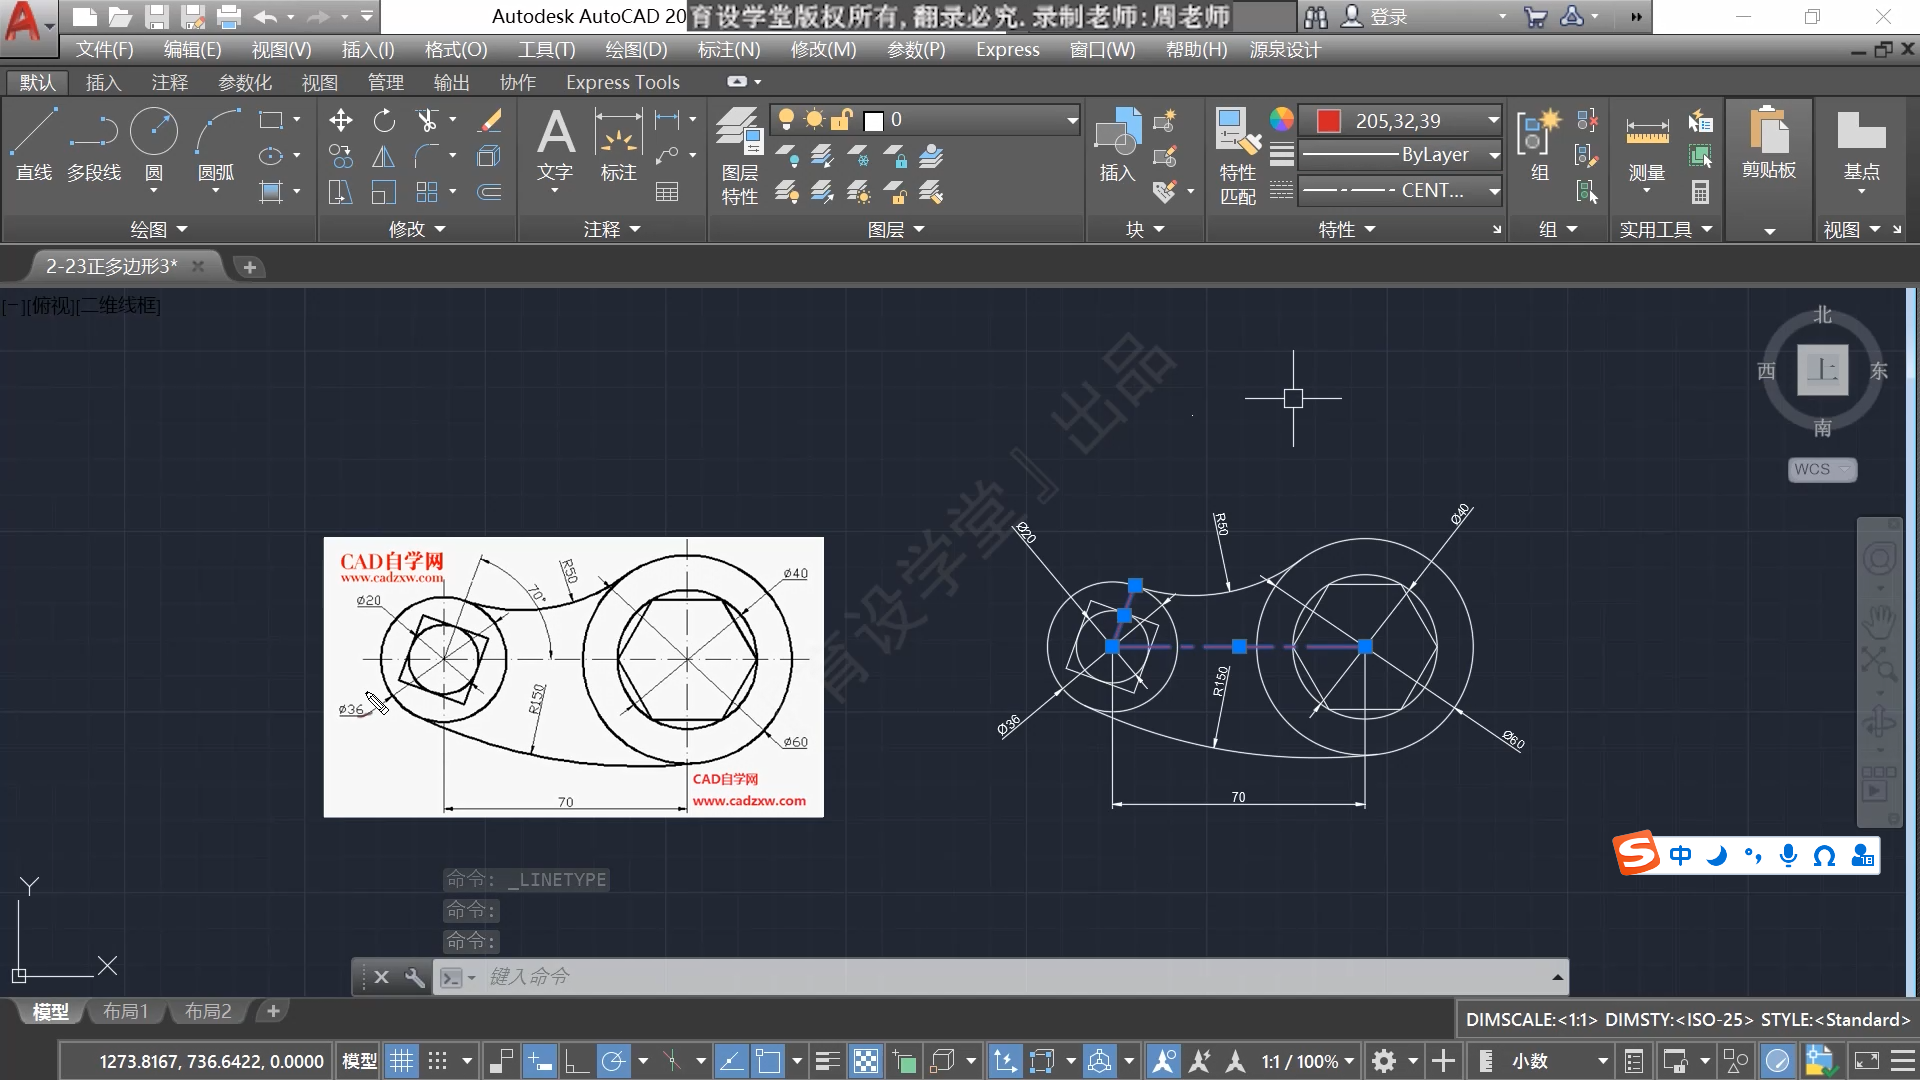Click the Stretch tool icon
This screenshot has width=1920, height=1080.
pyautogui.click(x=340, y=192)
